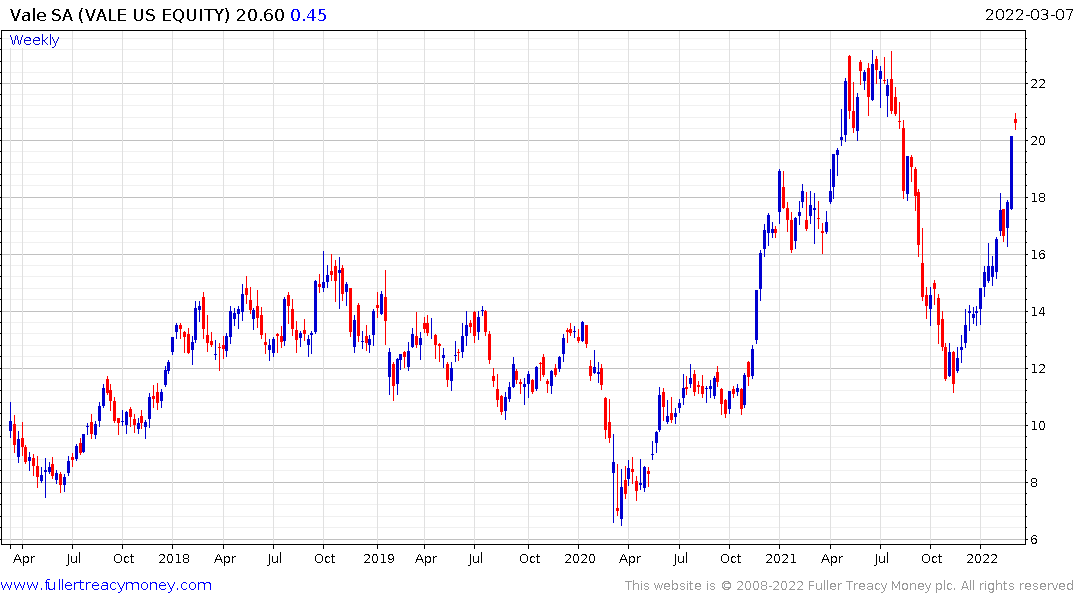Click the chart date 2022-03-07
This screenshot has width=1075, height=600.
click(x=1028, y=15)
